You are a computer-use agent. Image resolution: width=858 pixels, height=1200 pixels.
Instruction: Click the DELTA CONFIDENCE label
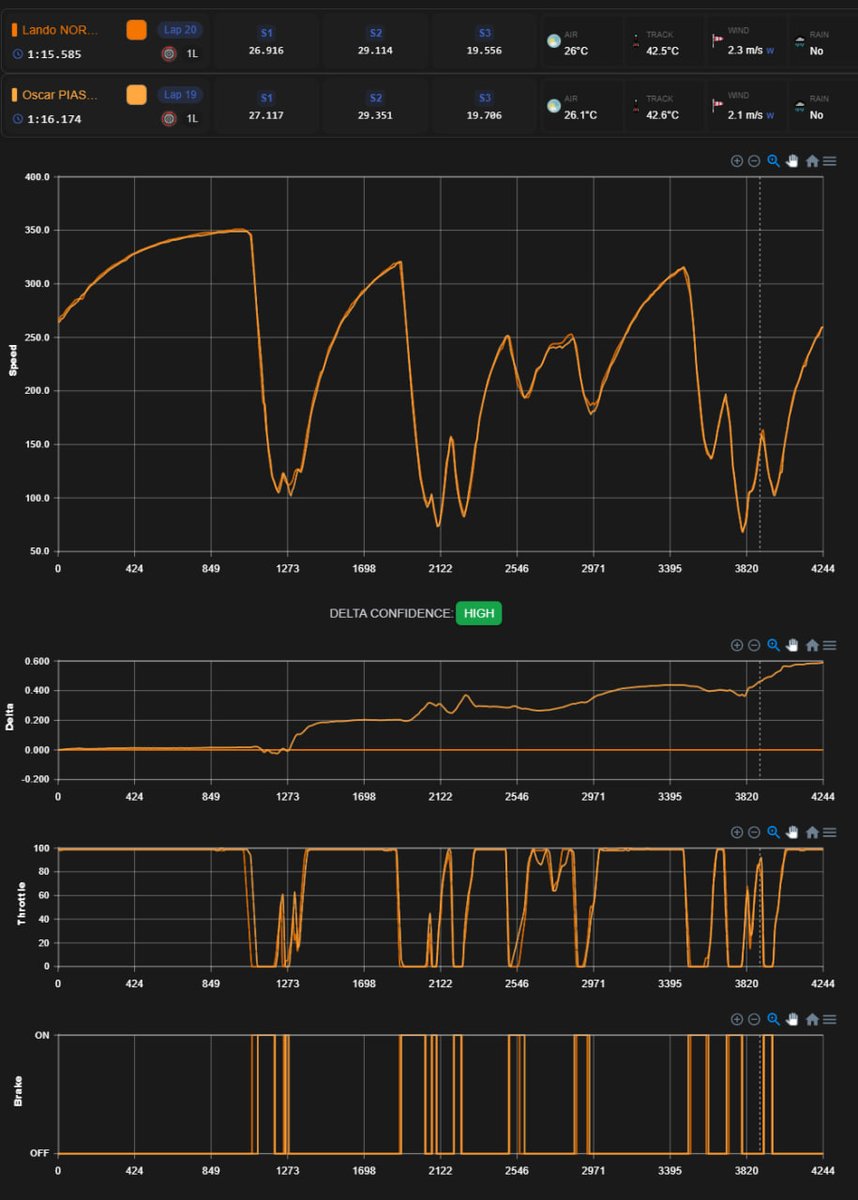(x=390, y=614)
